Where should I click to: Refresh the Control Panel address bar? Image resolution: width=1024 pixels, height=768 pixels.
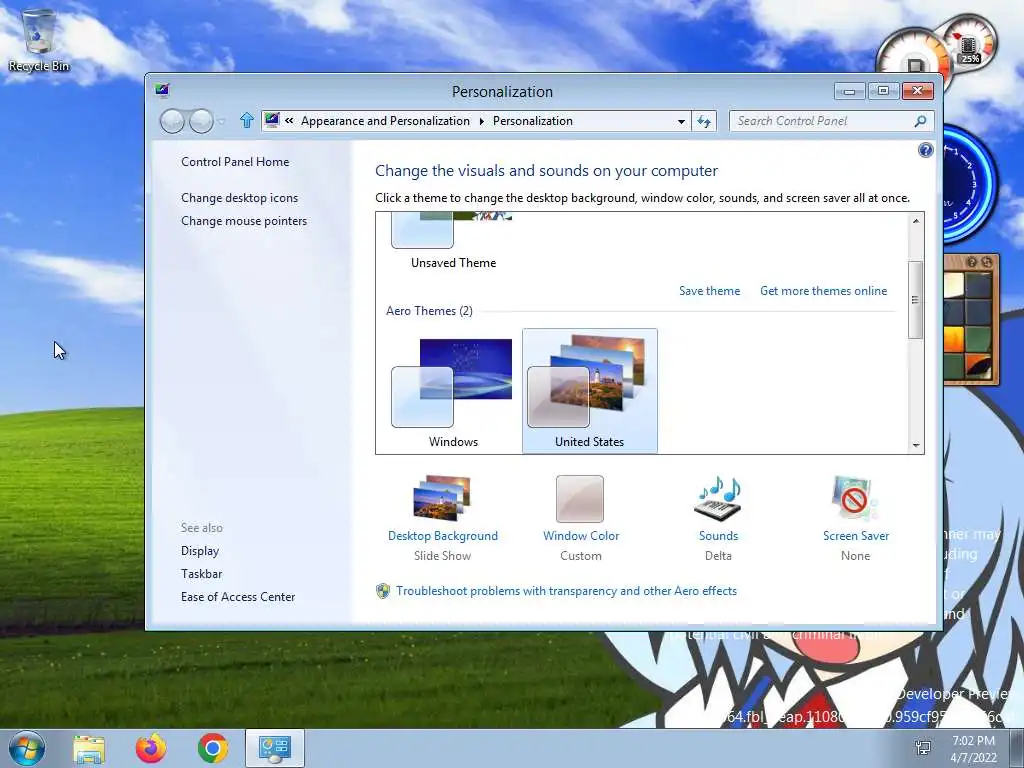point(704,121)
